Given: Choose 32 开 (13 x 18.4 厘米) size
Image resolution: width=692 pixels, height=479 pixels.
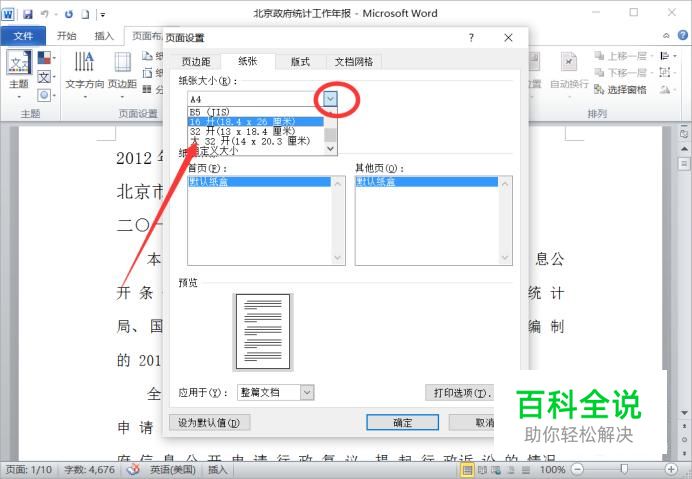Looking at the screenshot, I should click(x=256, y=132).
